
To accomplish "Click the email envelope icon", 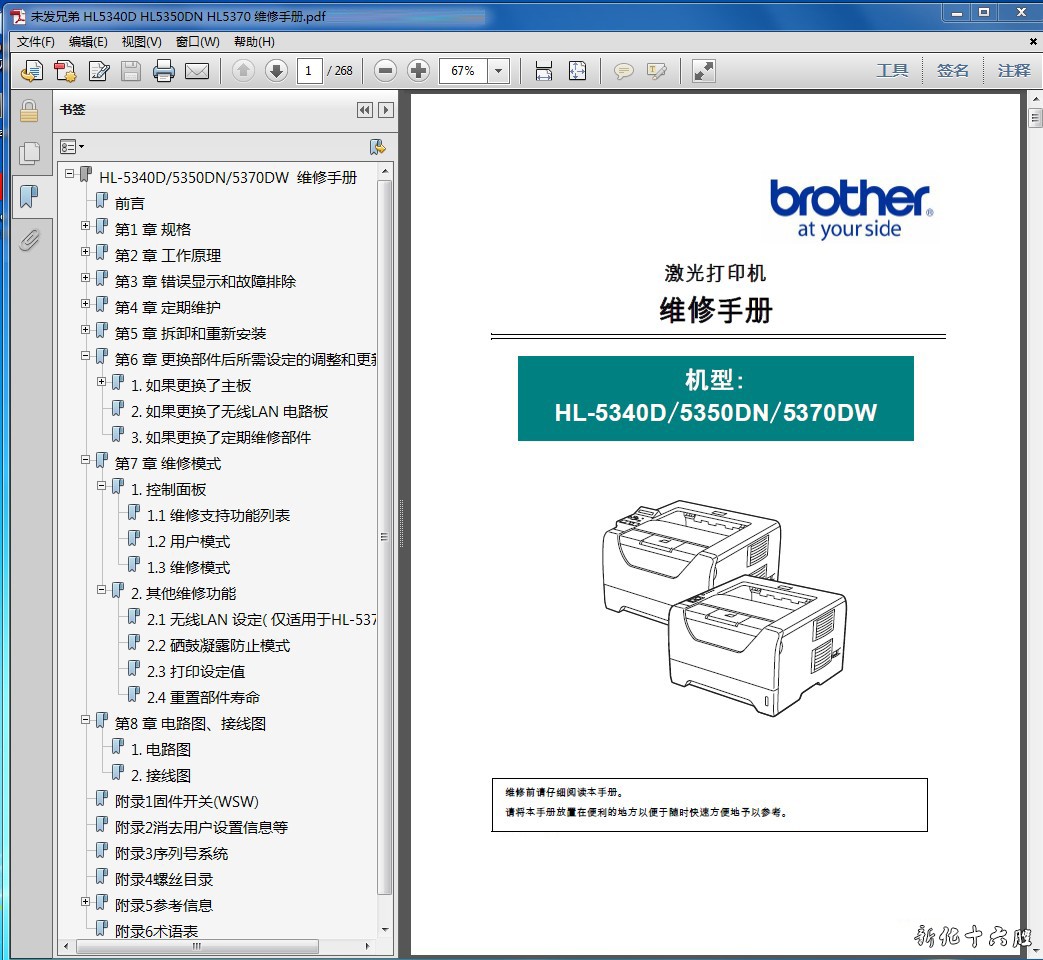I will [x=197, y=71].
